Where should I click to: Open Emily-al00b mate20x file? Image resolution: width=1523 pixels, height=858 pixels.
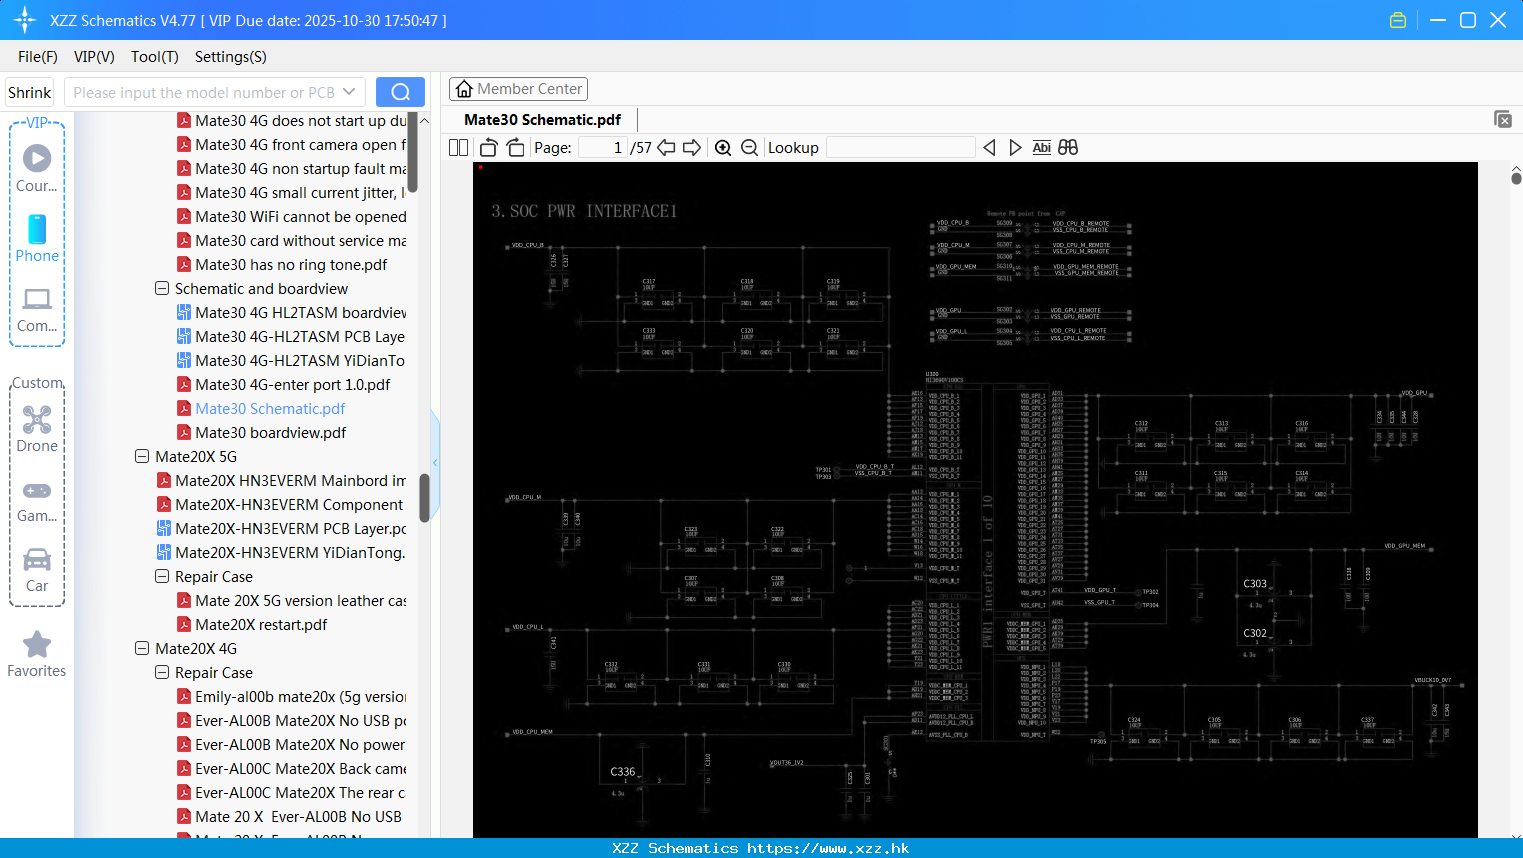(292, 696)
